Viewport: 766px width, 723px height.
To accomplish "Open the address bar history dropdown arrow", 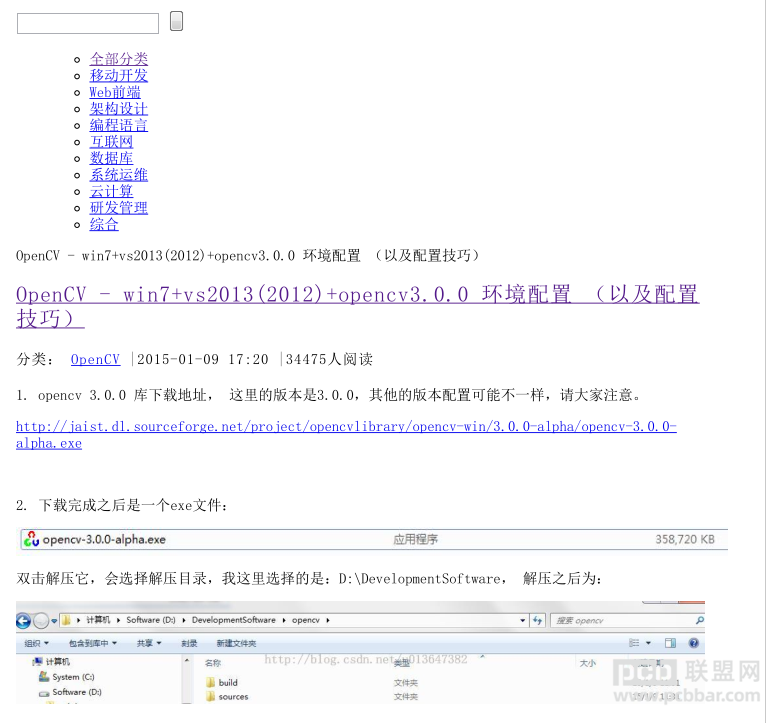I will [523, 620].
